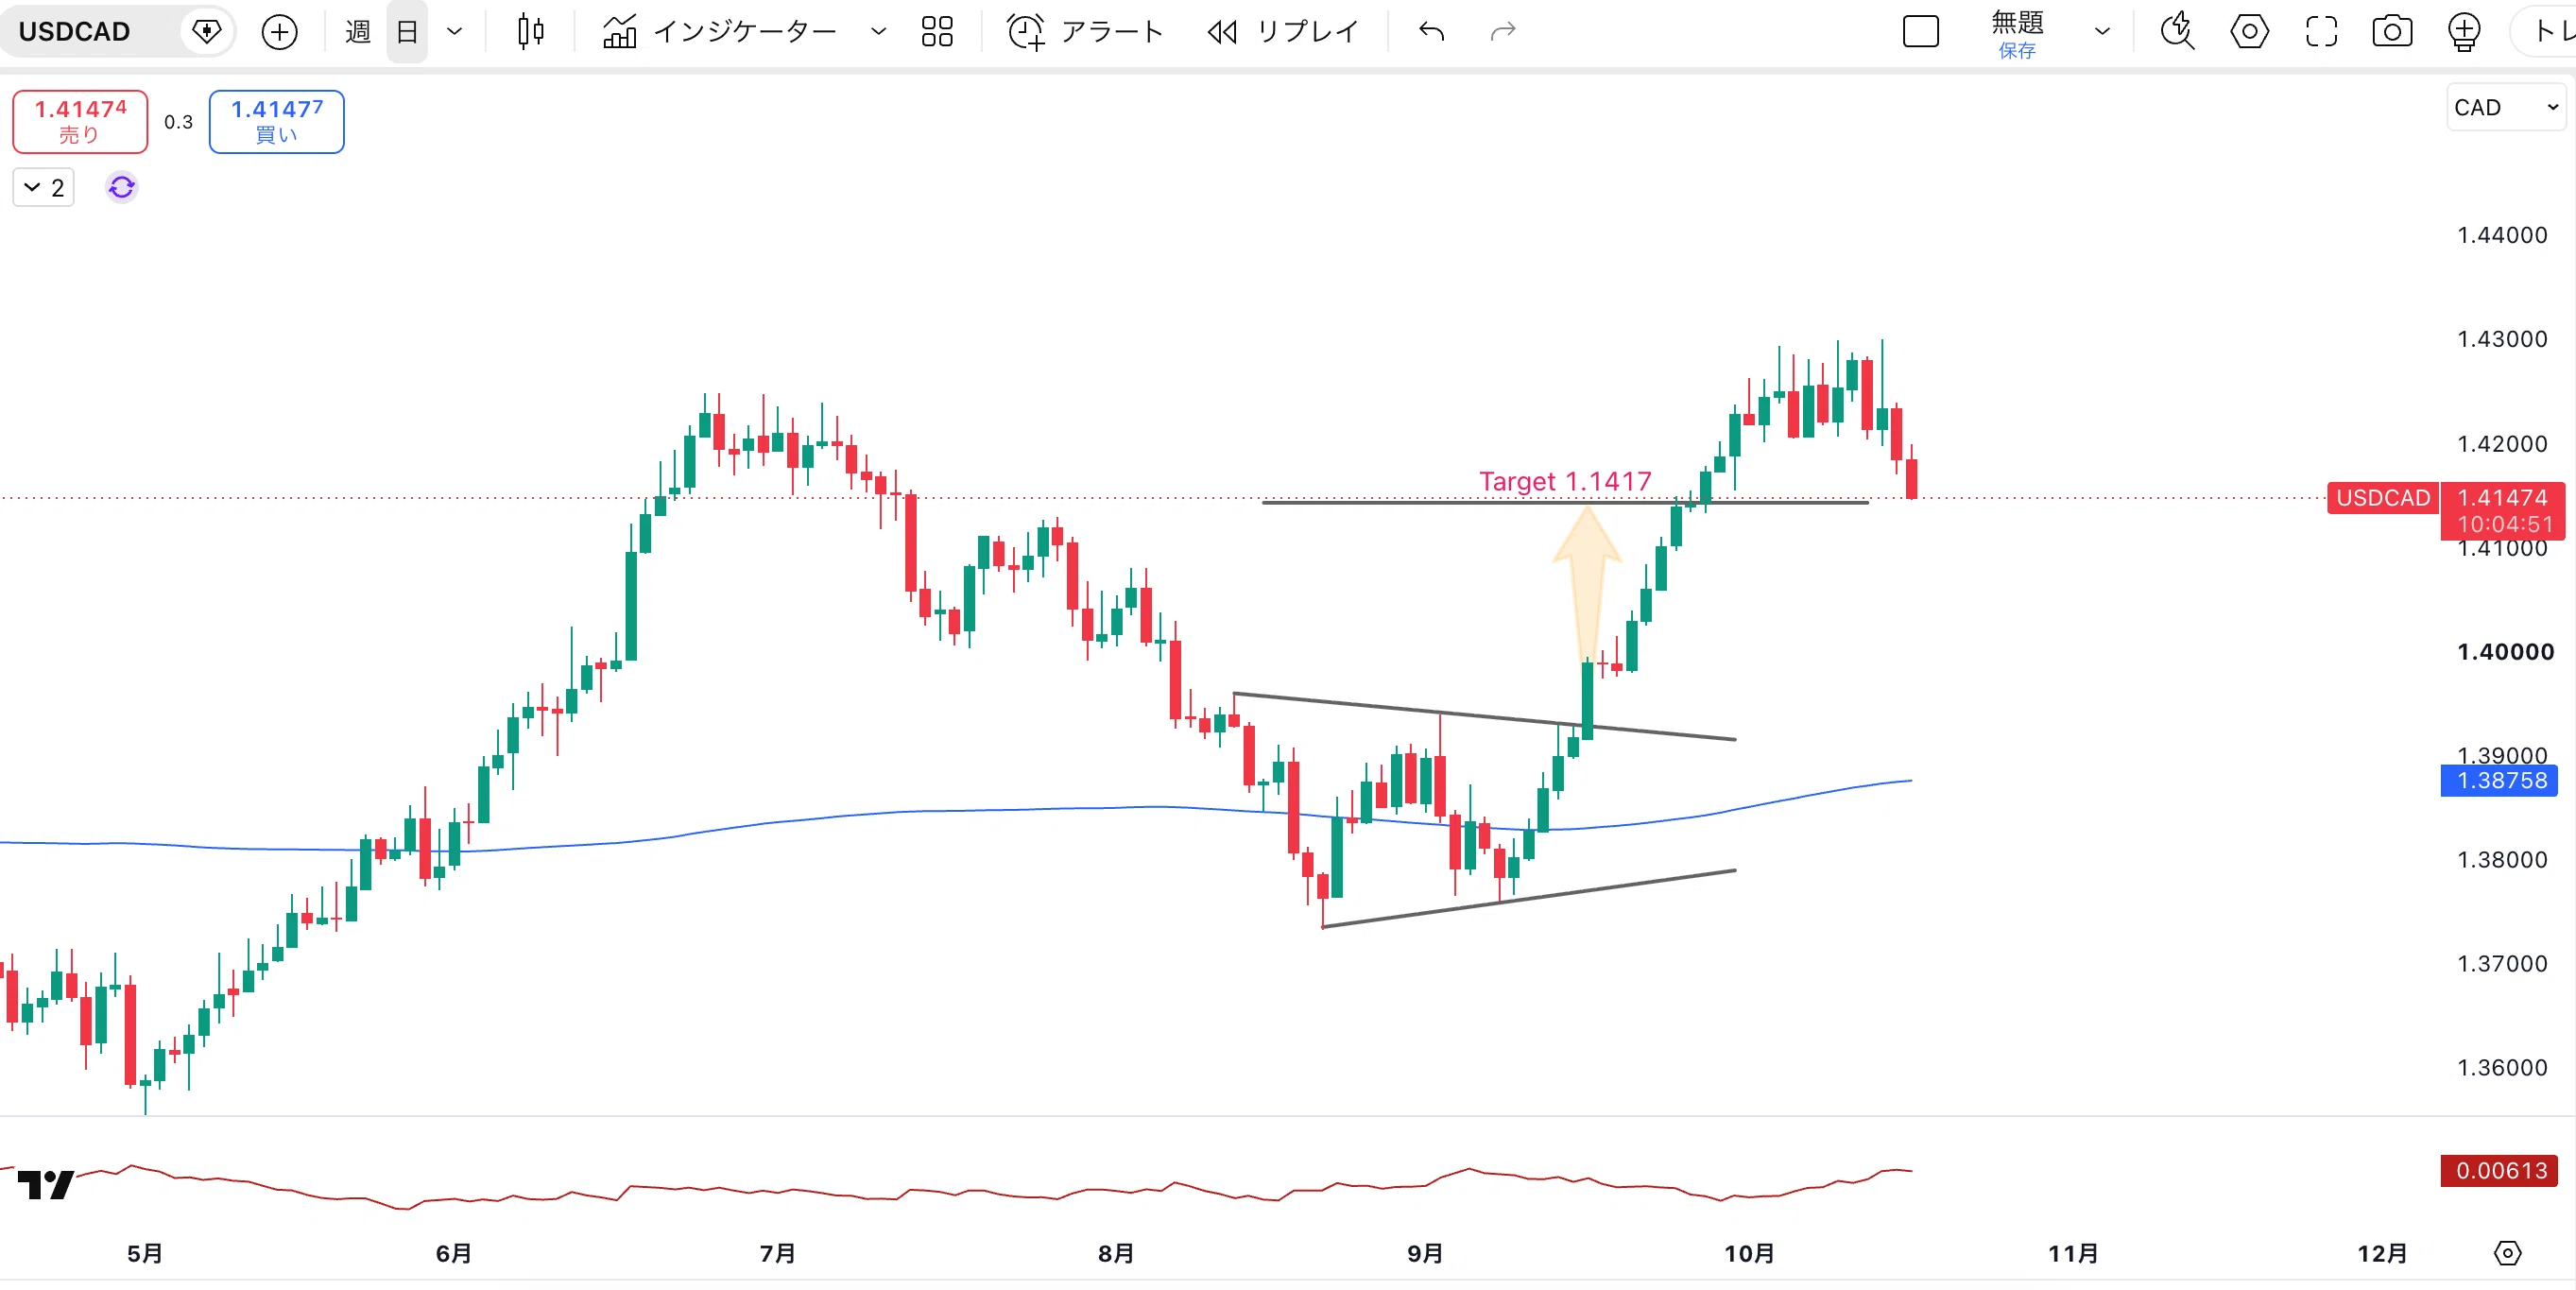Select the USDCAD price label on axis

(2383, 497)
